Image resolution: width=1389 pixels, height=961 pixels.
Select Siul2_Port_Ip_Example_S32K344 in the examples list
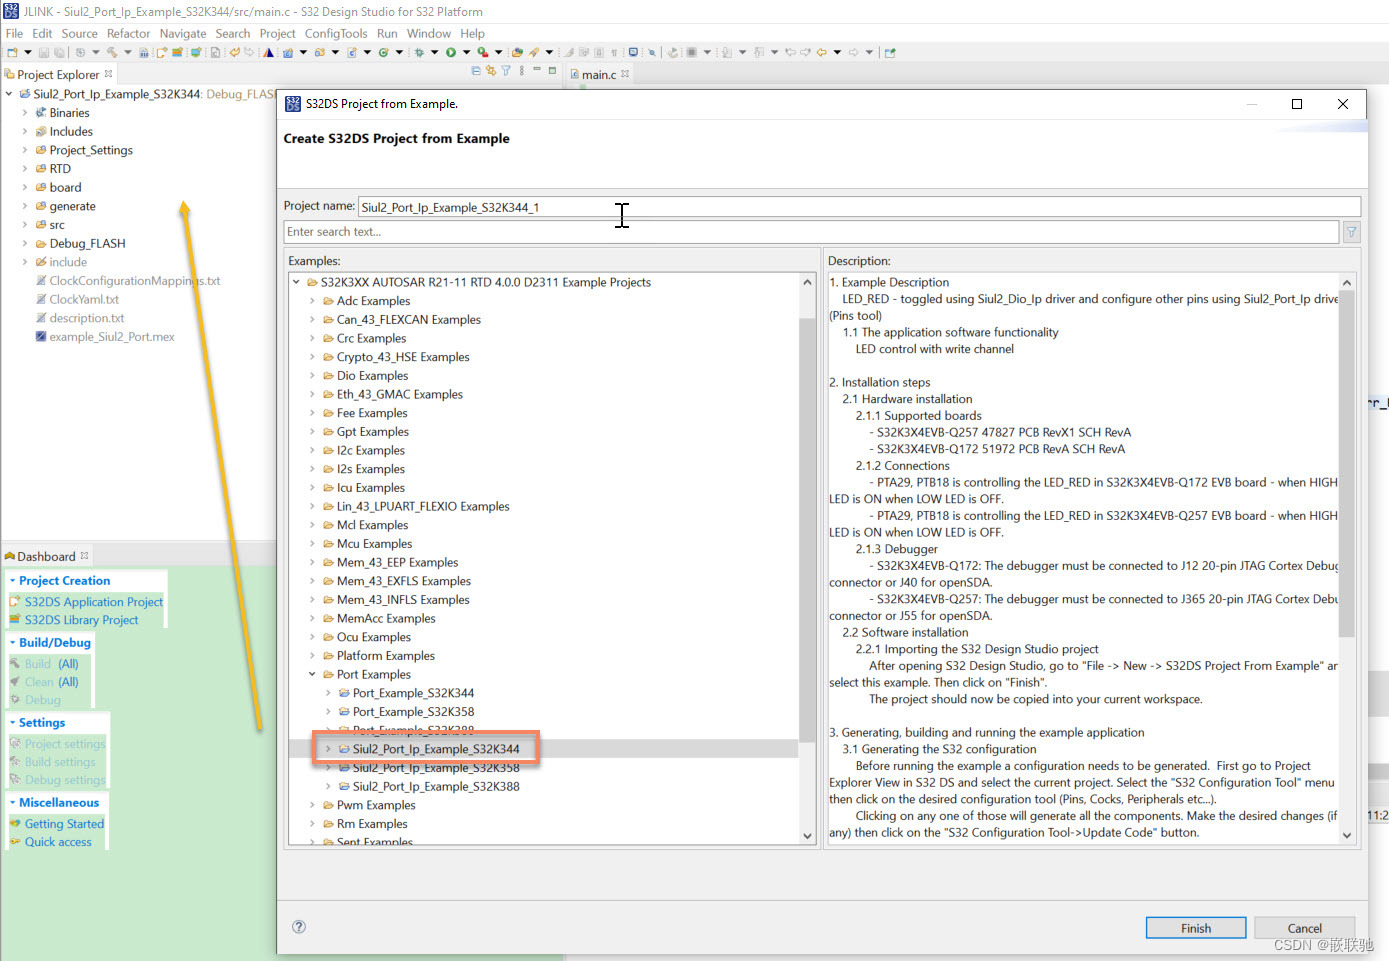point(436,749)
